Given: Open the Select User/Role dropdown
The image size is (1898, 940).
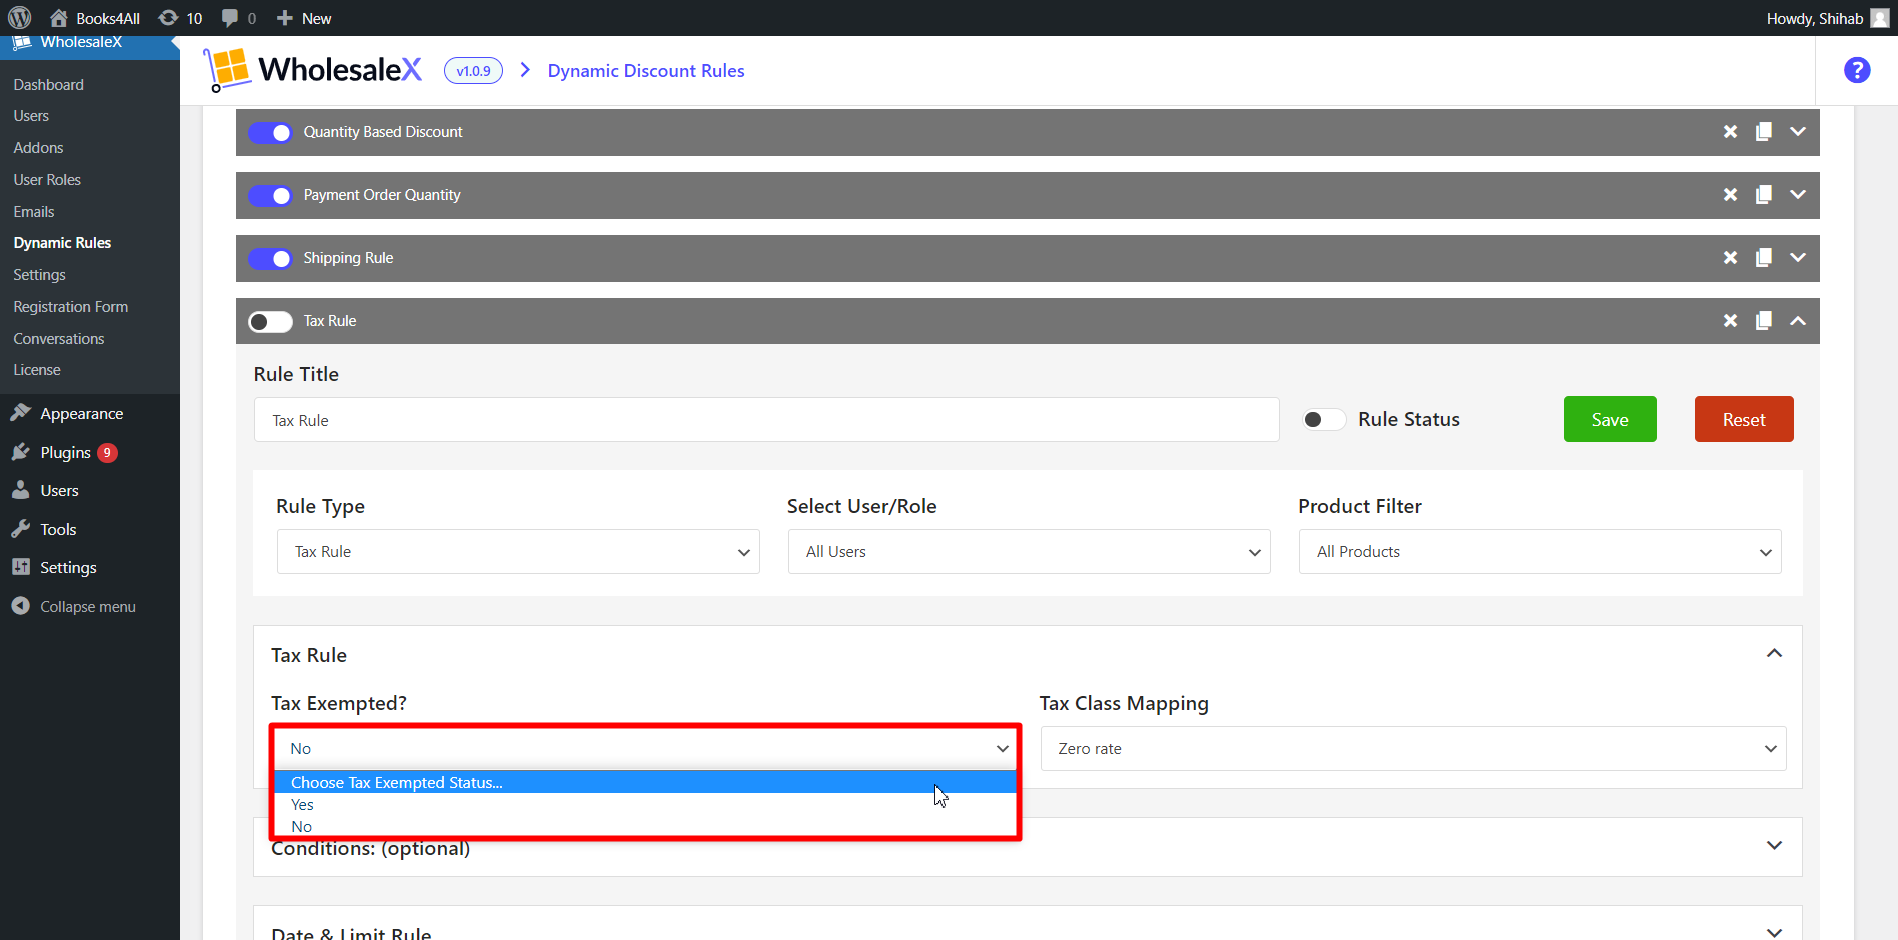Looking at the screenshot, I should (1029, 552).
